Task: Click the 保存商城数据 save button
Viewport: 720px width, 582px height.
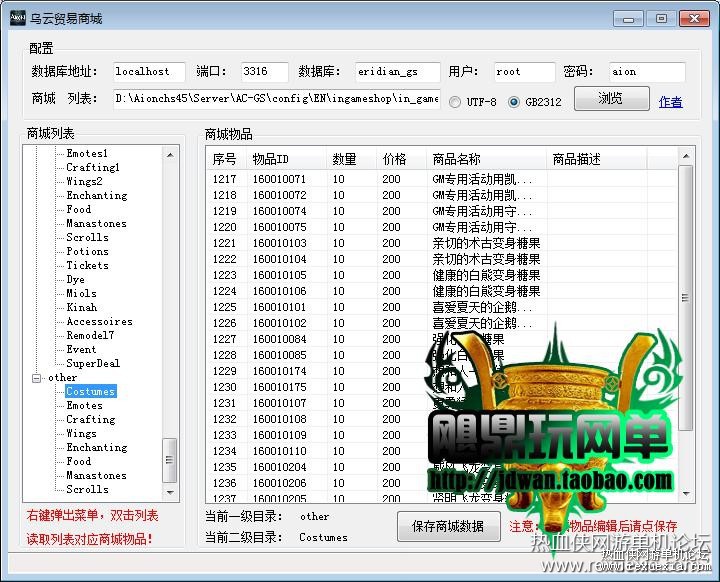Action: pos(449,526)
